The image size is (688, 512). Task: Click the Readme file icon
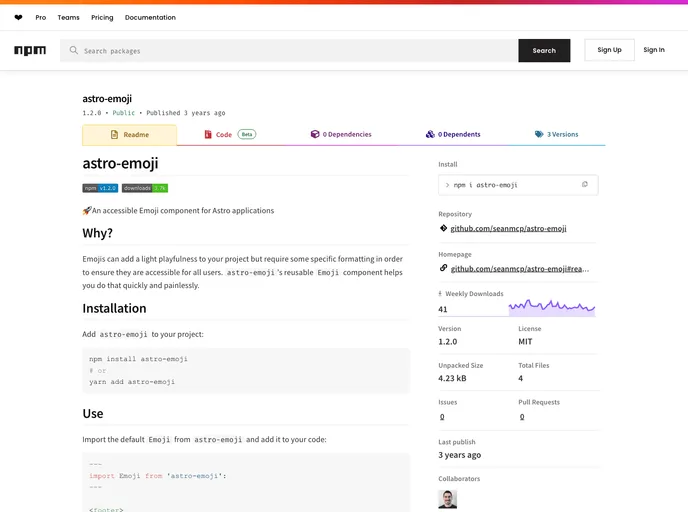tap(115, 135)
